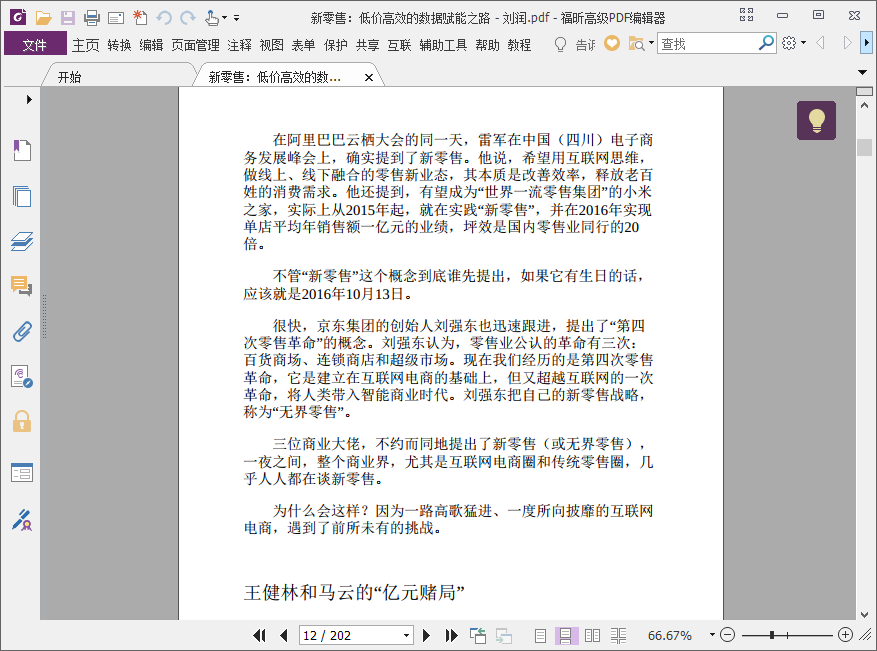Click the purple lightbulb tips button
Screen dimensions: 877x651
click(x=817, y=120)
